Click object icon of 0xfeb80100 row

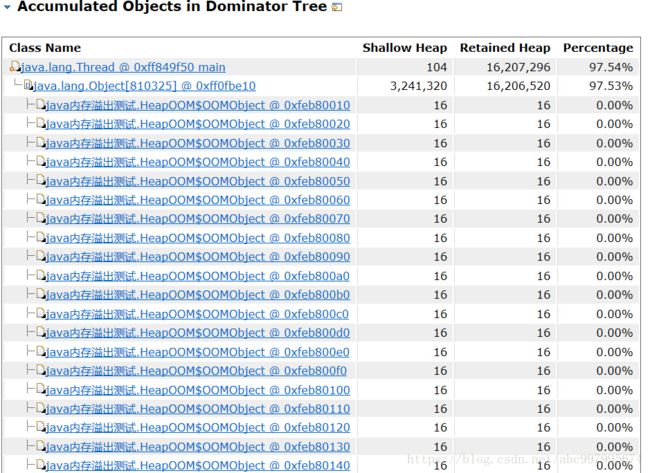point(41,390)
